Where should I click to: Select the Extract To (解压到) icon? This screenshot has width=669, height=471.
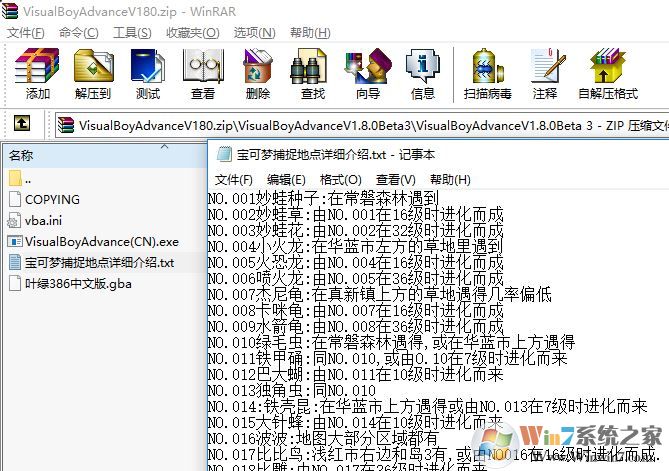[x=93, y=66]
